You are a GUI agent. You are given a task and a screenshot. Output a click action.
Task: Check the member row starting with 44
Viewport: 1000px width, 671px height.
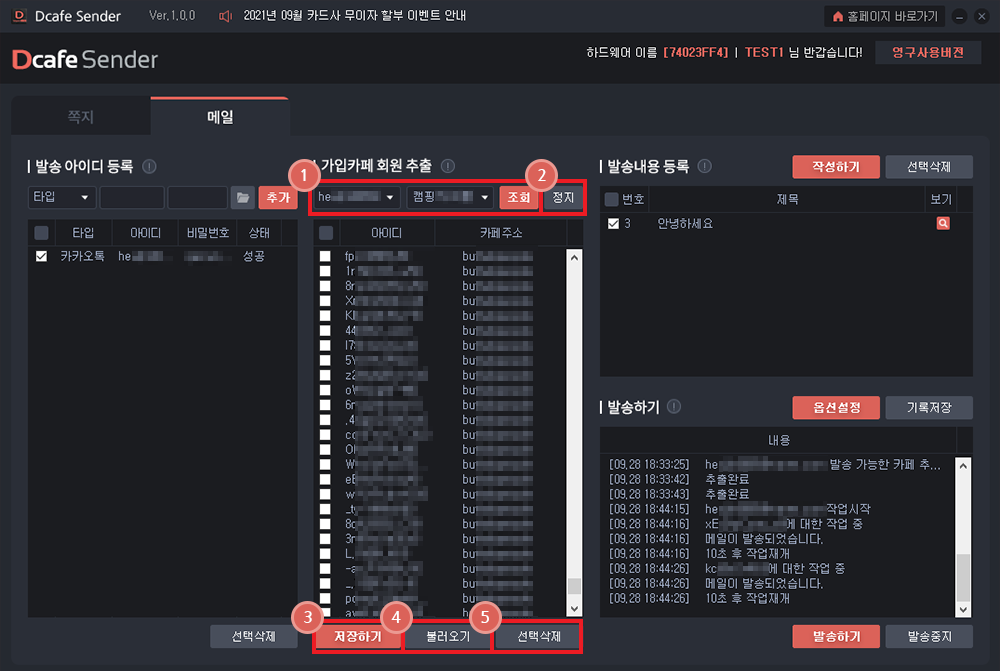(x=325, y=330)
